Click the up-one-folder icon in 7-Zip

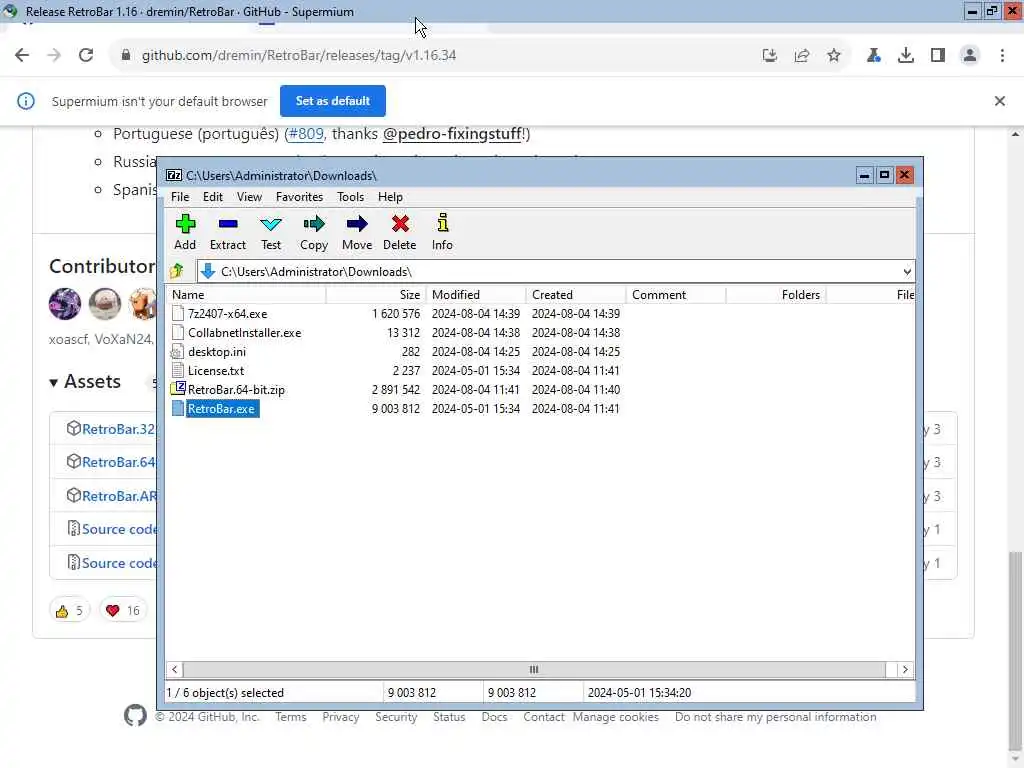pyautogui.click(x=177, y=271)
